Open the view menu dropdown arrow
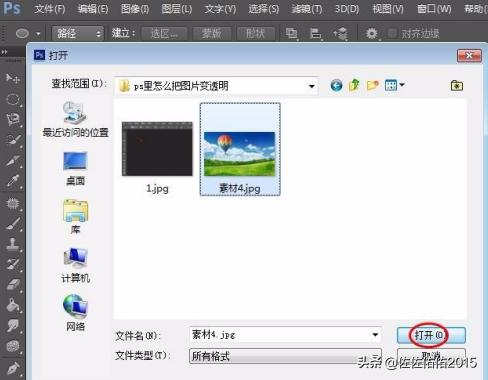The image size is (488, 380). [x=402, y=85]
